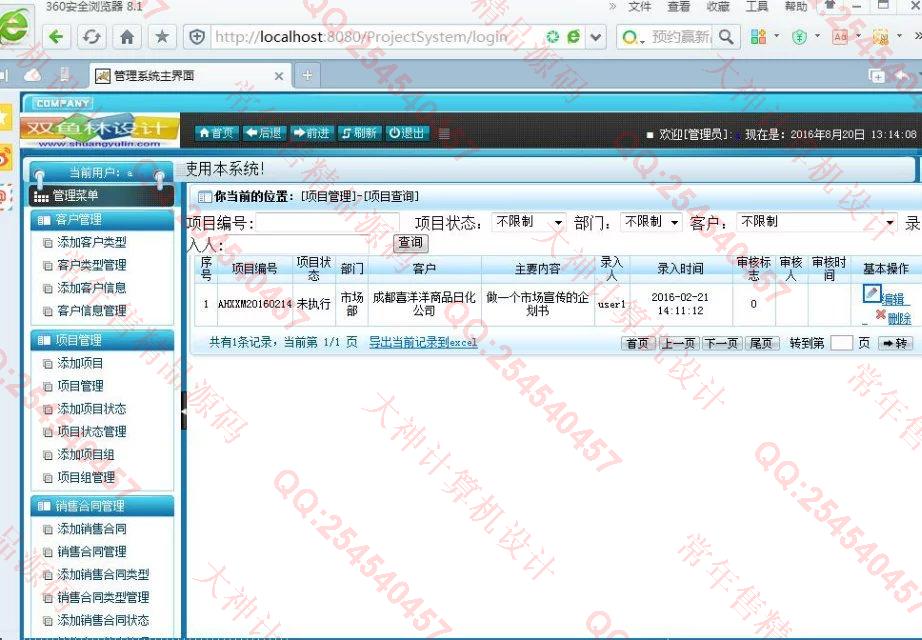This screenshot has width=922, height=640.
Task: Click the favorites star icon
Action: [x=162, y=37]
